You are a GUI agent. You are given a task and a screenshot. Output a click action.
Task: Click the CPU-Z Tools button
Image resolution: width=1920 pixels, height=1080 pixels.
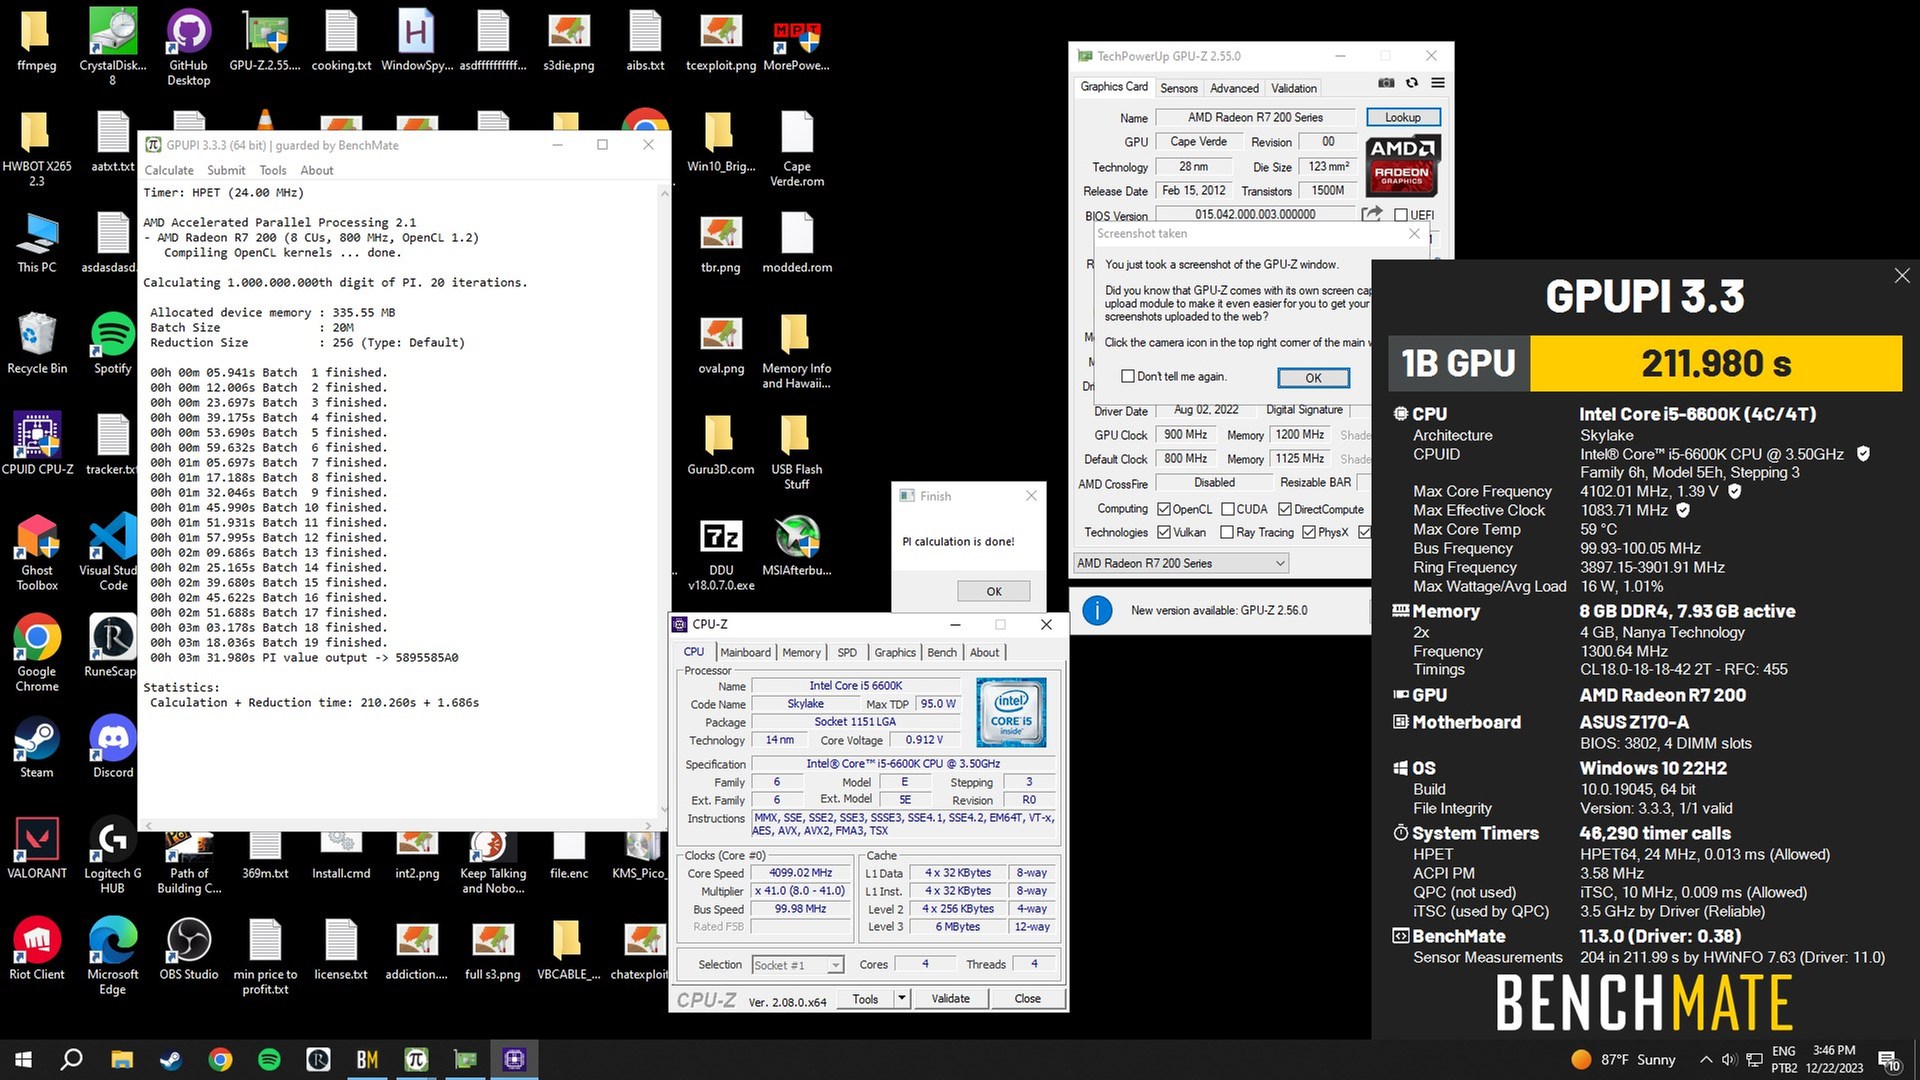(x=865, y=998)
